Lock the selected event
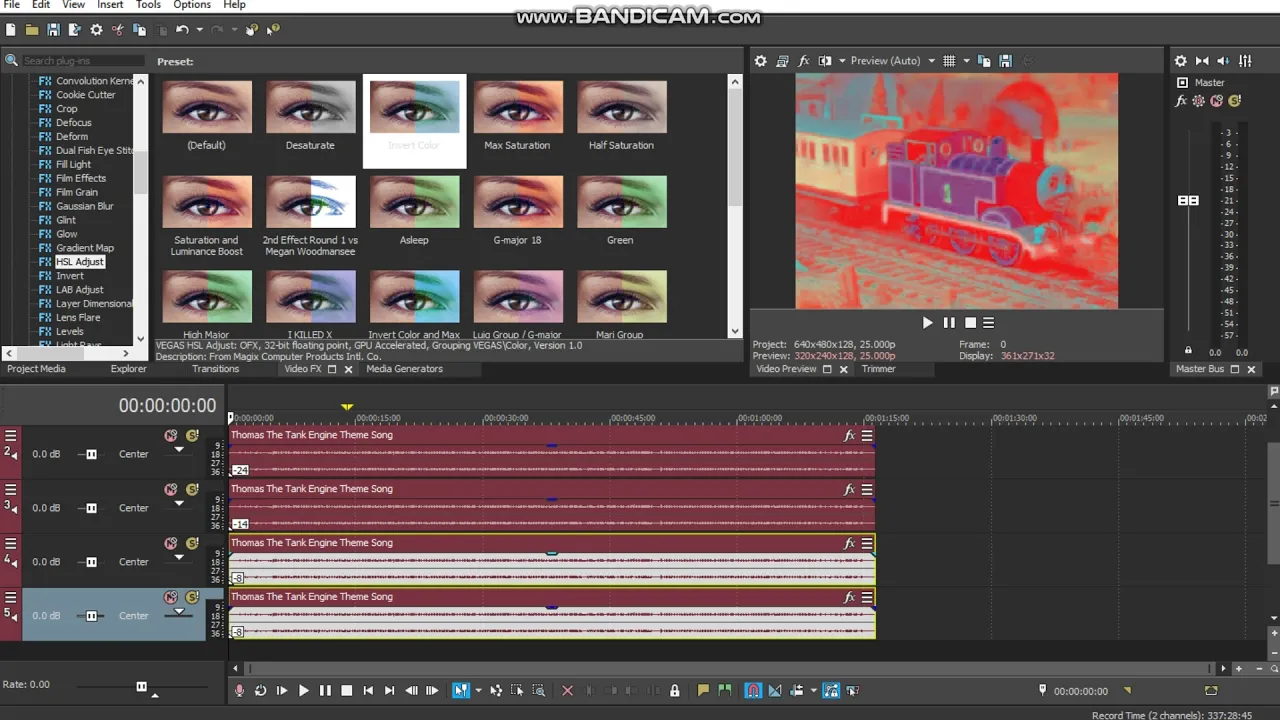The height and width of the screenshot is (720, 1280). point(675,690)
